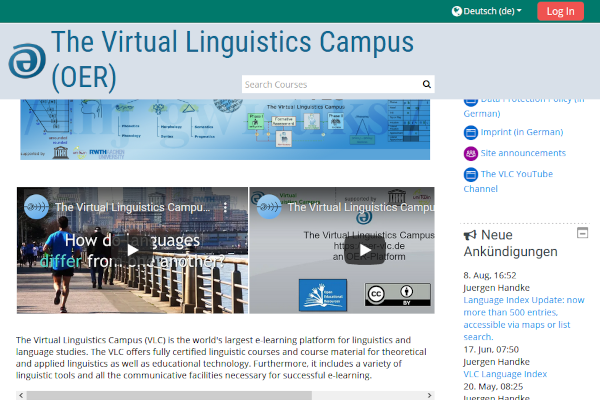Click the search magnifier icon
This screenshot has width=600, height=400.
pos(427,85)
